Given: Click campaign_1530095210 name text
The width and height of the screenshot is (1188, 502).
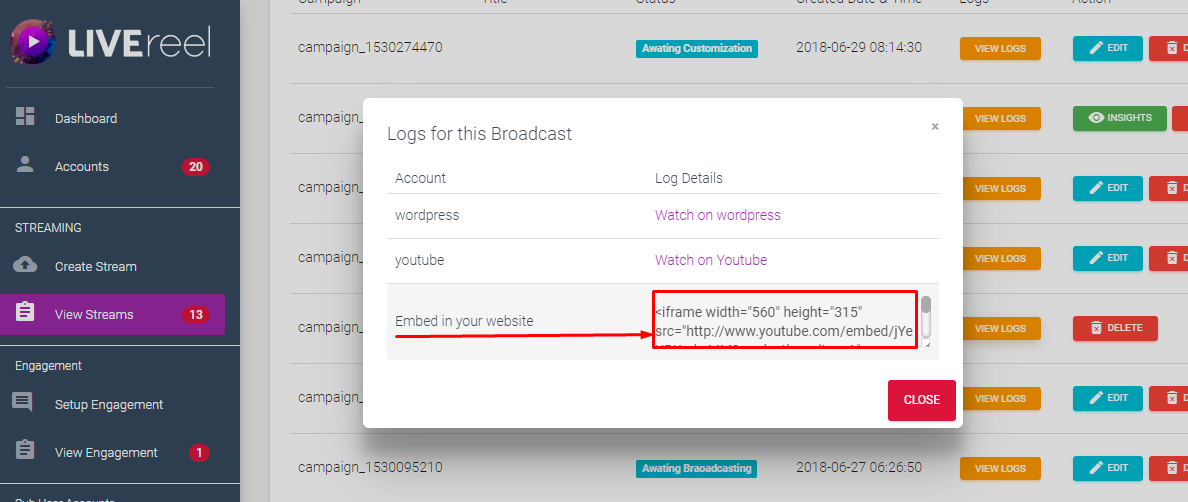Looking at the screenshot, I should click(370, 467).
